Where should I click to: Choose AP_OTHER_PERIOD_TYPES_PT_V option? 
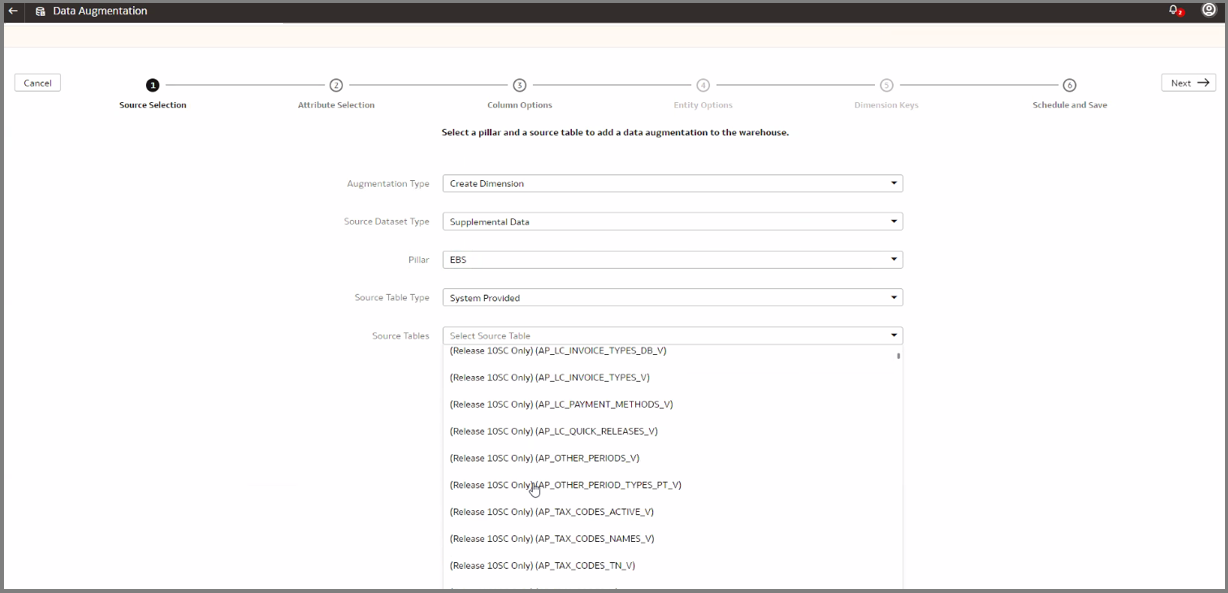pos(673,485)
